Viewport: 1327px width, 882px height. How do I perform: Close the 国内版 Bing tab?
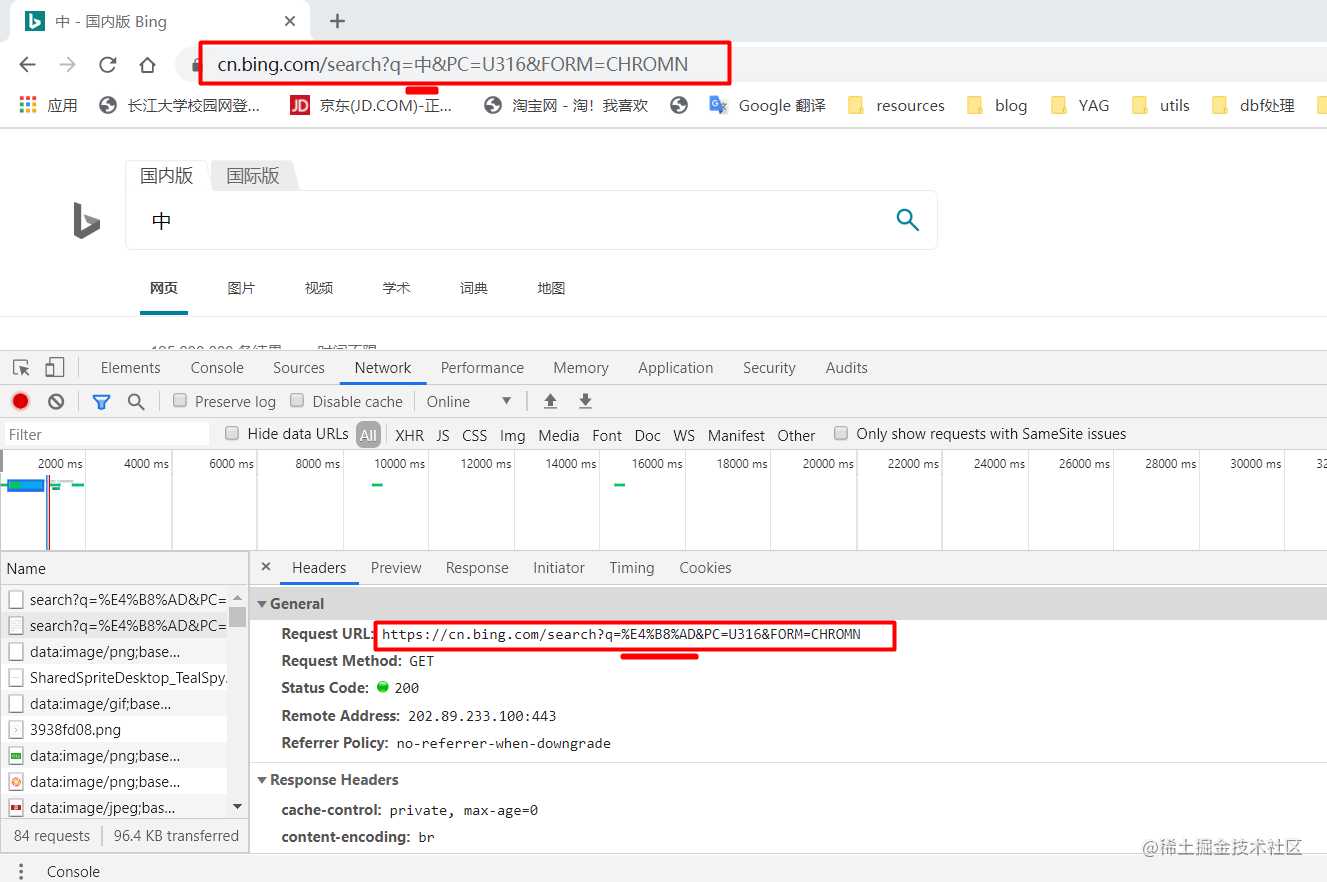290,21
